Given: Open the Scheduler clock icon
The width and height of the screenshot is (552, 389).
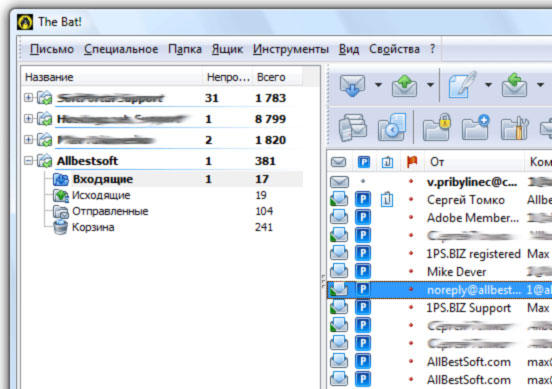Looking at the screenshot, I should 392,127.
